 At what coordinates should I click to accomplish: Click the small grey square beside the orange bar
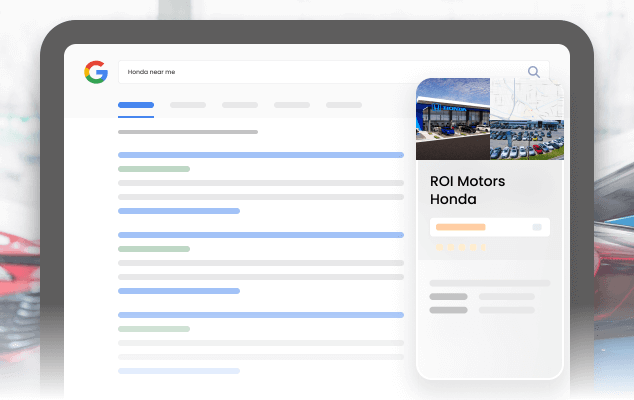coord(537,227)
